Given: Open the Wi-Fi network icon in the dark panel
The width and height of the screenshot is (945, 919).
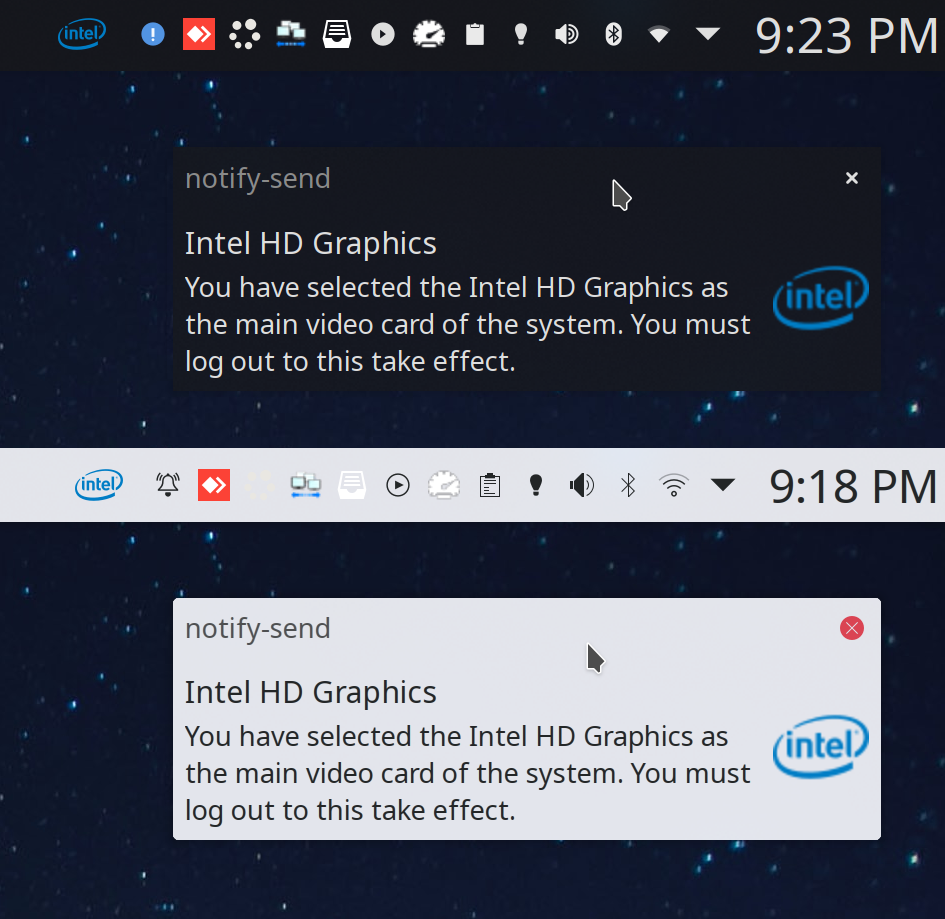Looking at the screenshot, I should coord(659,34).
